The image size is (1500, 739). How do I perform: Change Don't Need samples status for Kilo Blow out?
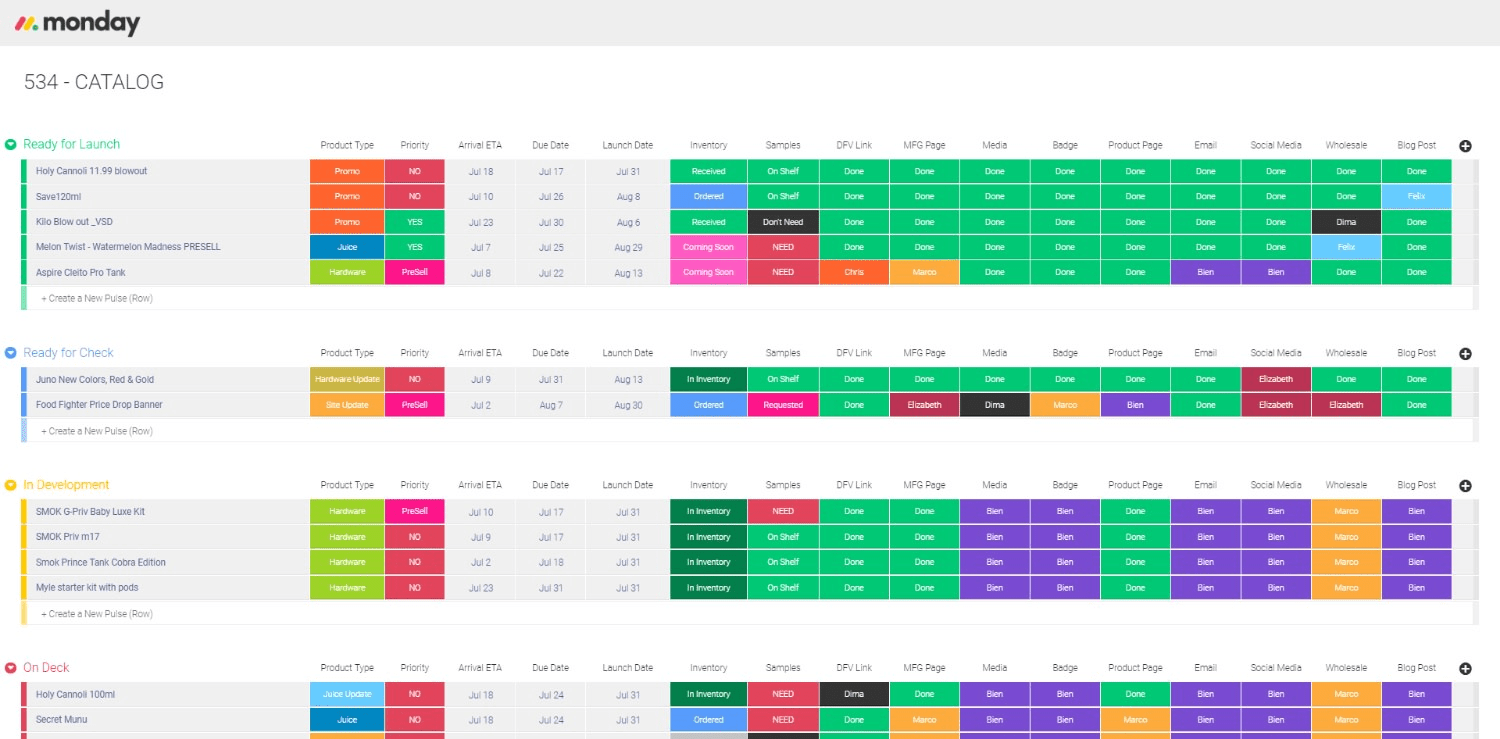tap(783, 222)
